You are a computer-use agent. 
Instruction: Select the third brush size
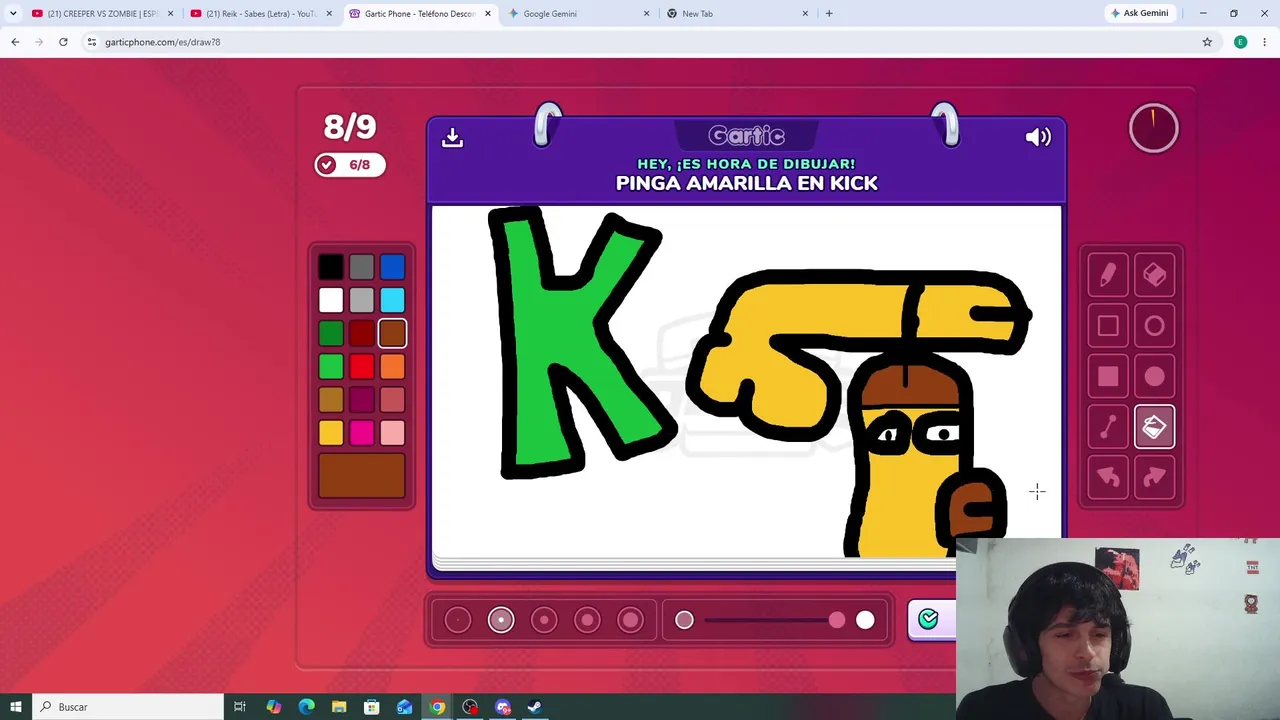[544, 620]
